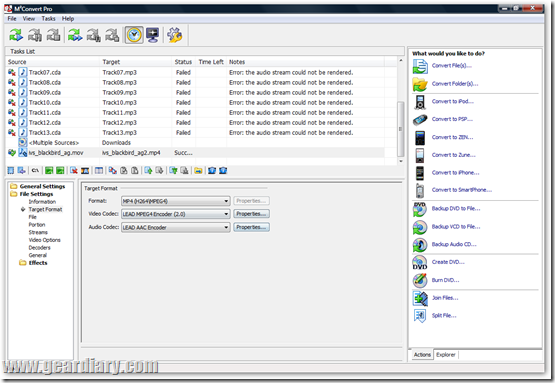Start the selected task with the single green play icon

pyautogui.click(x=16, y=35)
